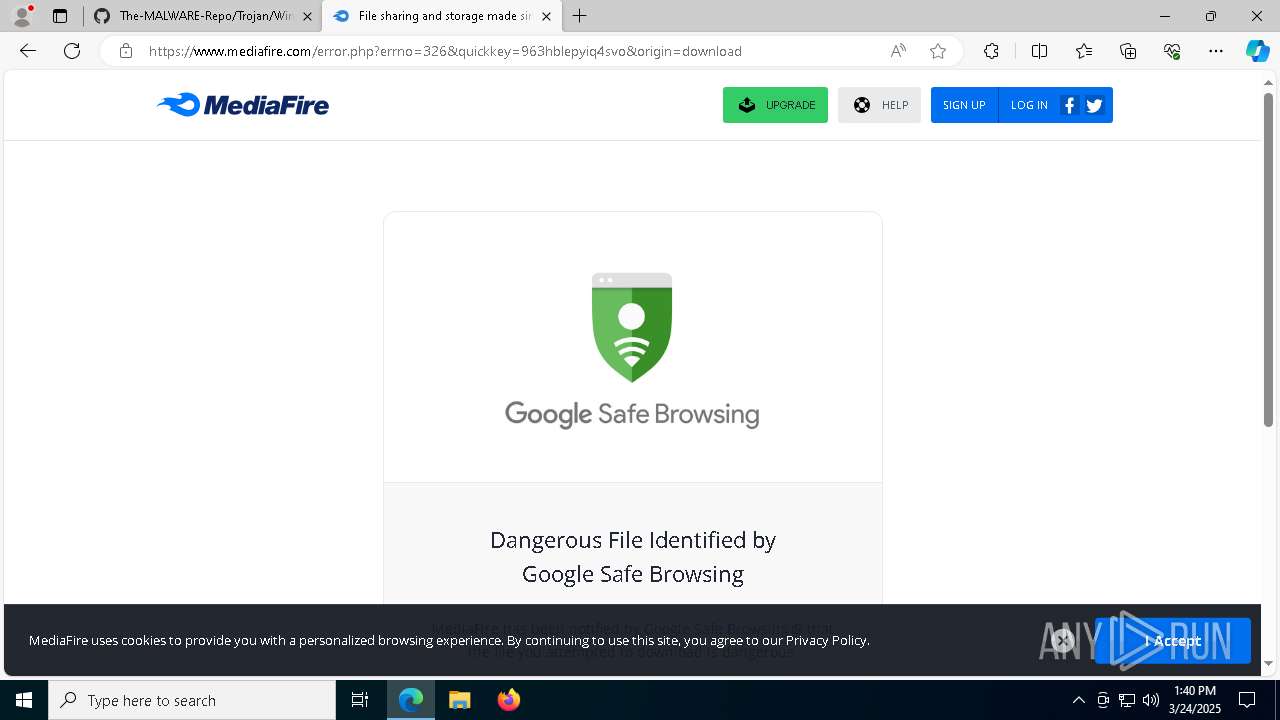Screen dimensions: 1280x720
Task: Log in with the Facebook icon
Action: coord(1069,105)
